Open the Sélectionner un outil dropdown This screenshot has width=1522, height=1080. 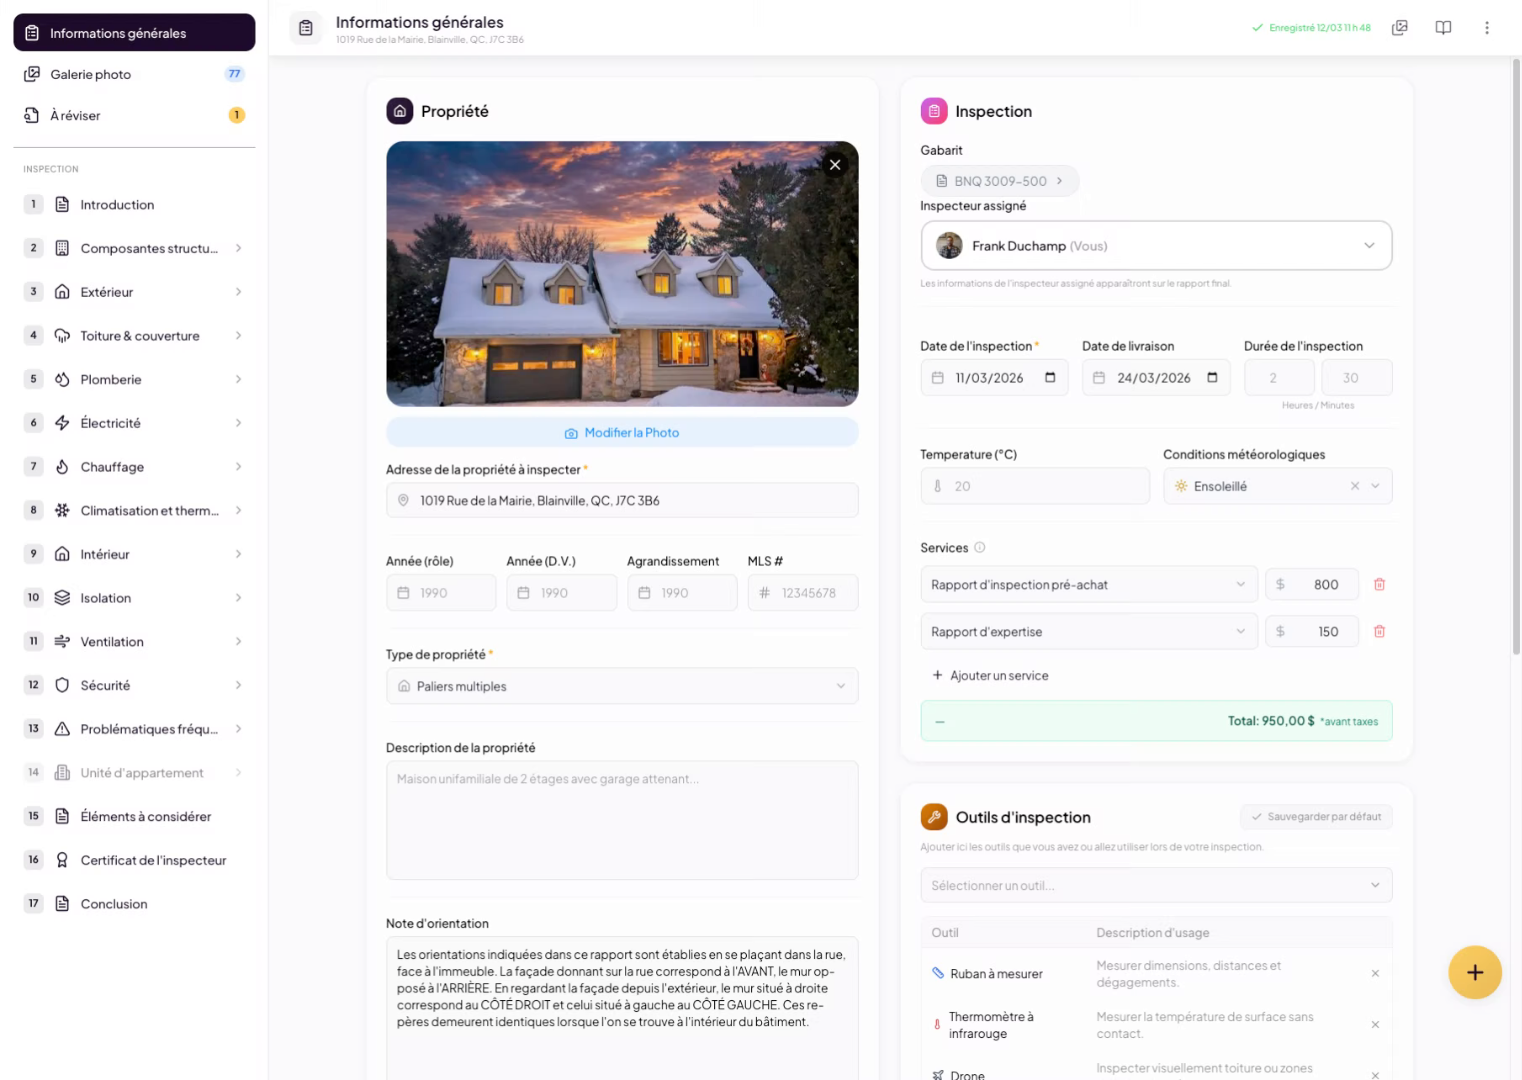(1156, 885)
